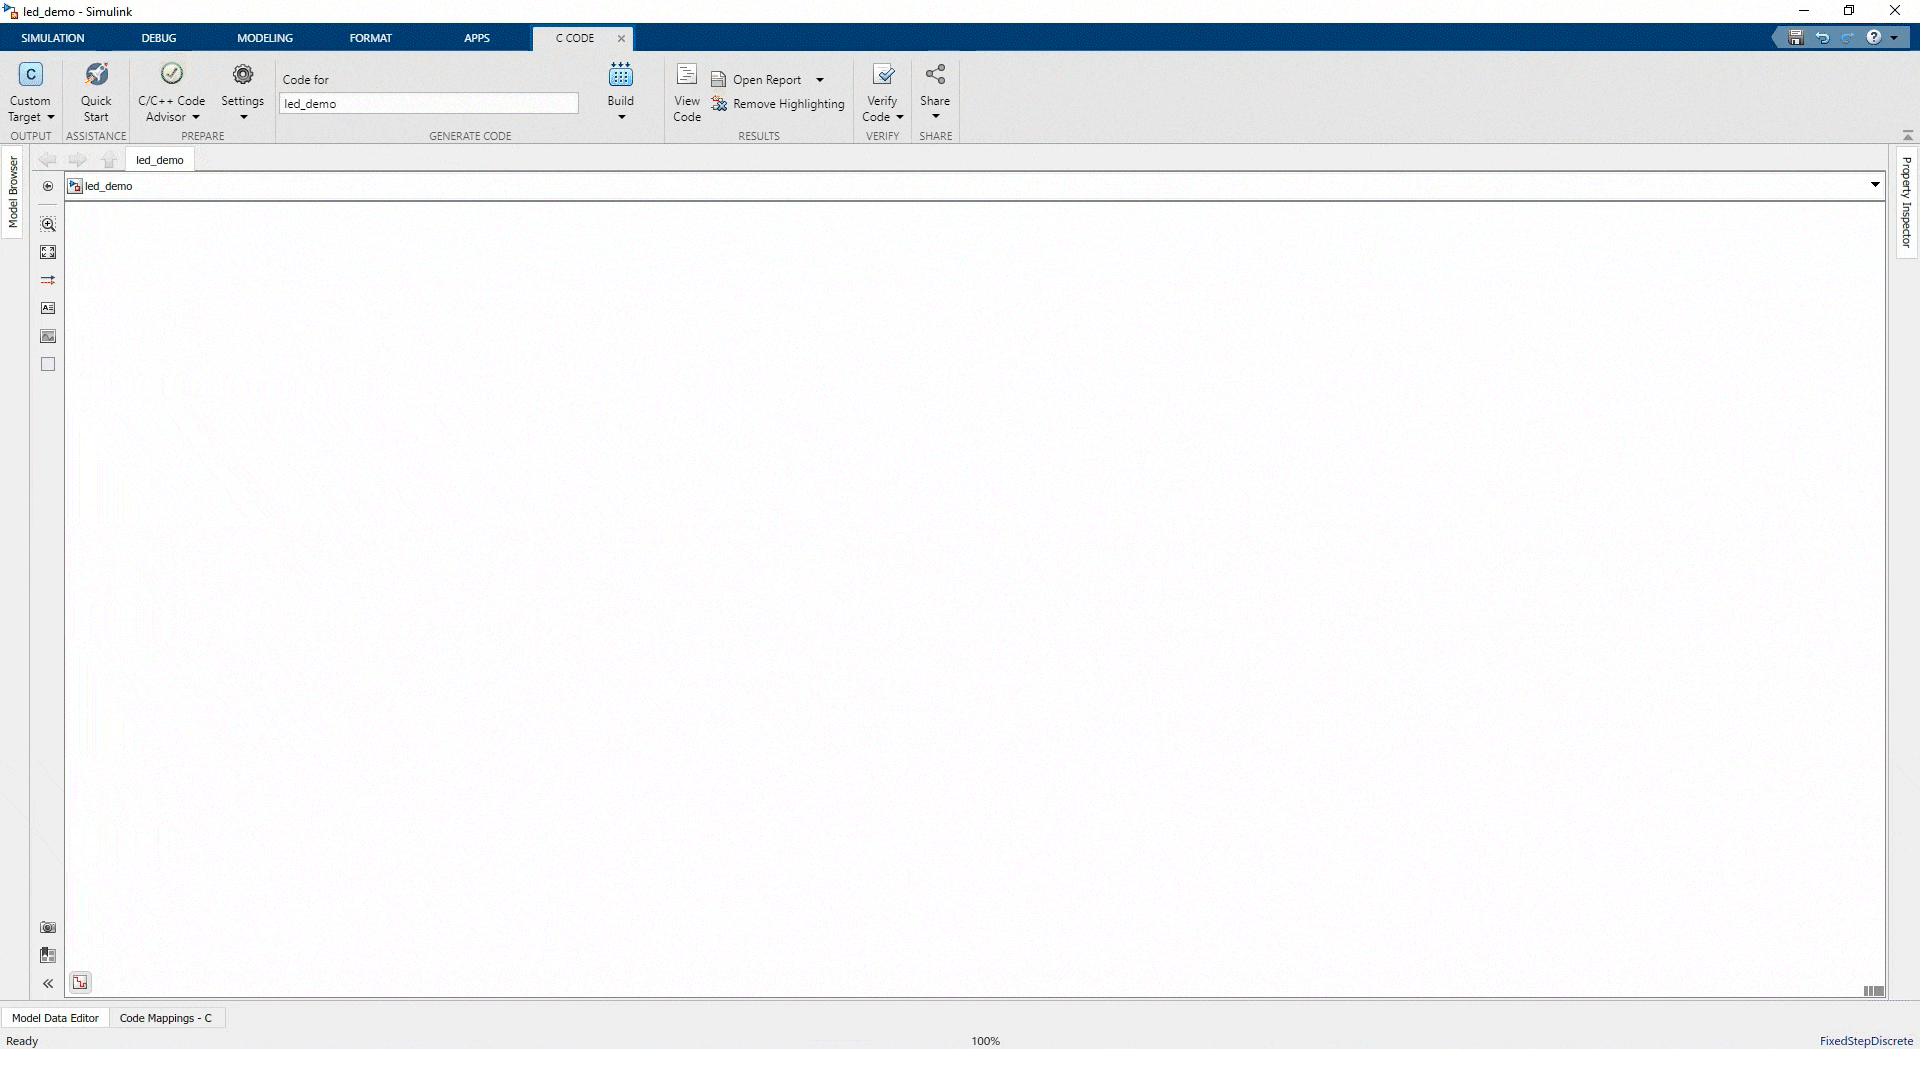Expand the address bar dropdown arrow
Screen dimensions: 1920x1080
(1875, 185)
